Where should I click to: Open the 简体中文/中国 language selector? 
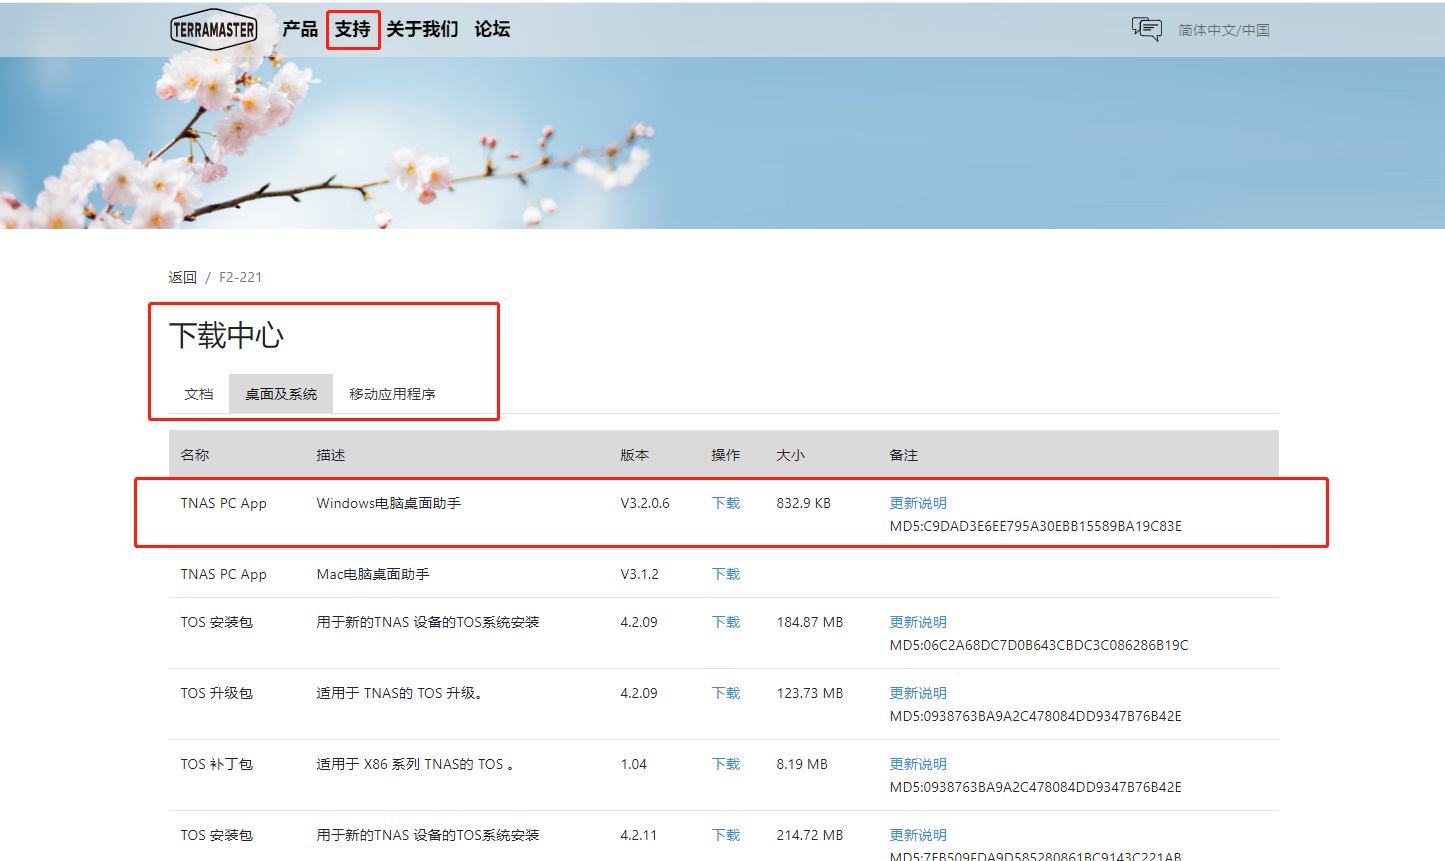click(x=1223, y=30)
